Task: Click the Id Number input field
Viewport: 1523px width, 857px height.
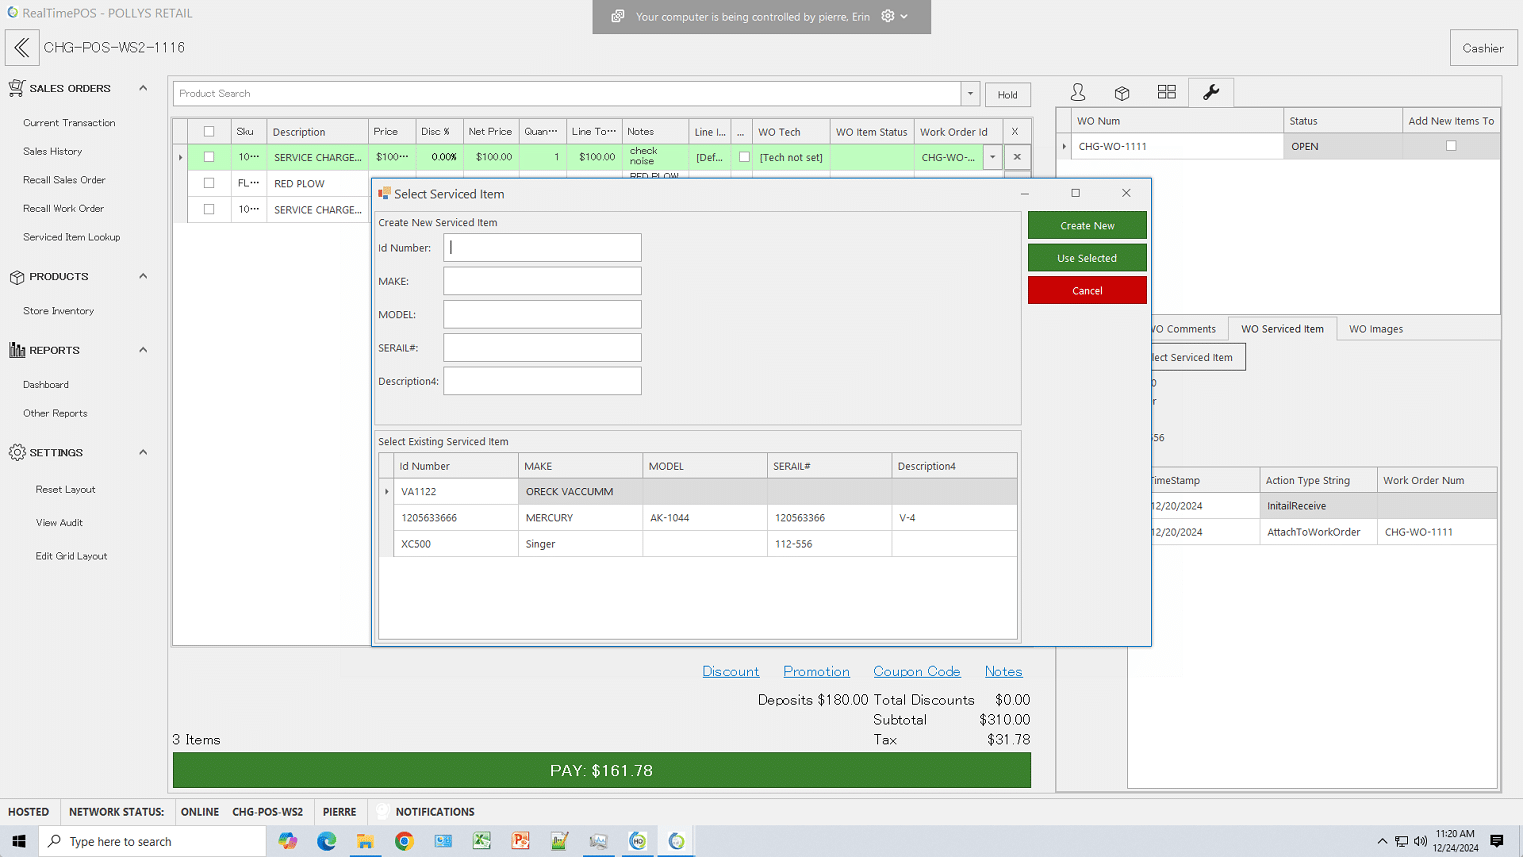Action: [x=542, y=248]
